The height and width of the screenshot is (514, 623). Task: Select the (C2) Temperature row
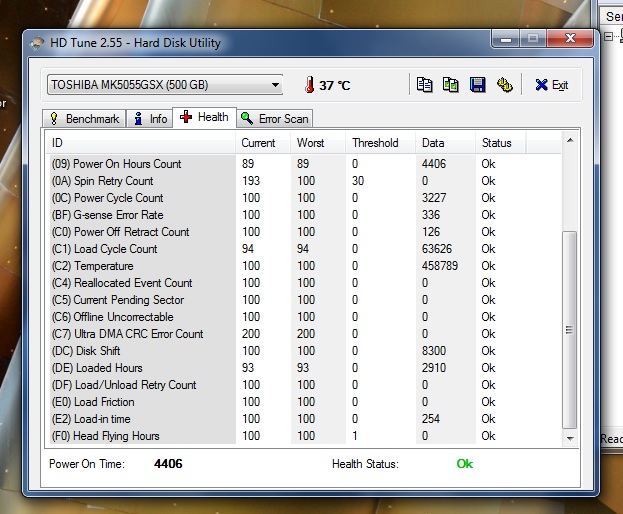304,266
